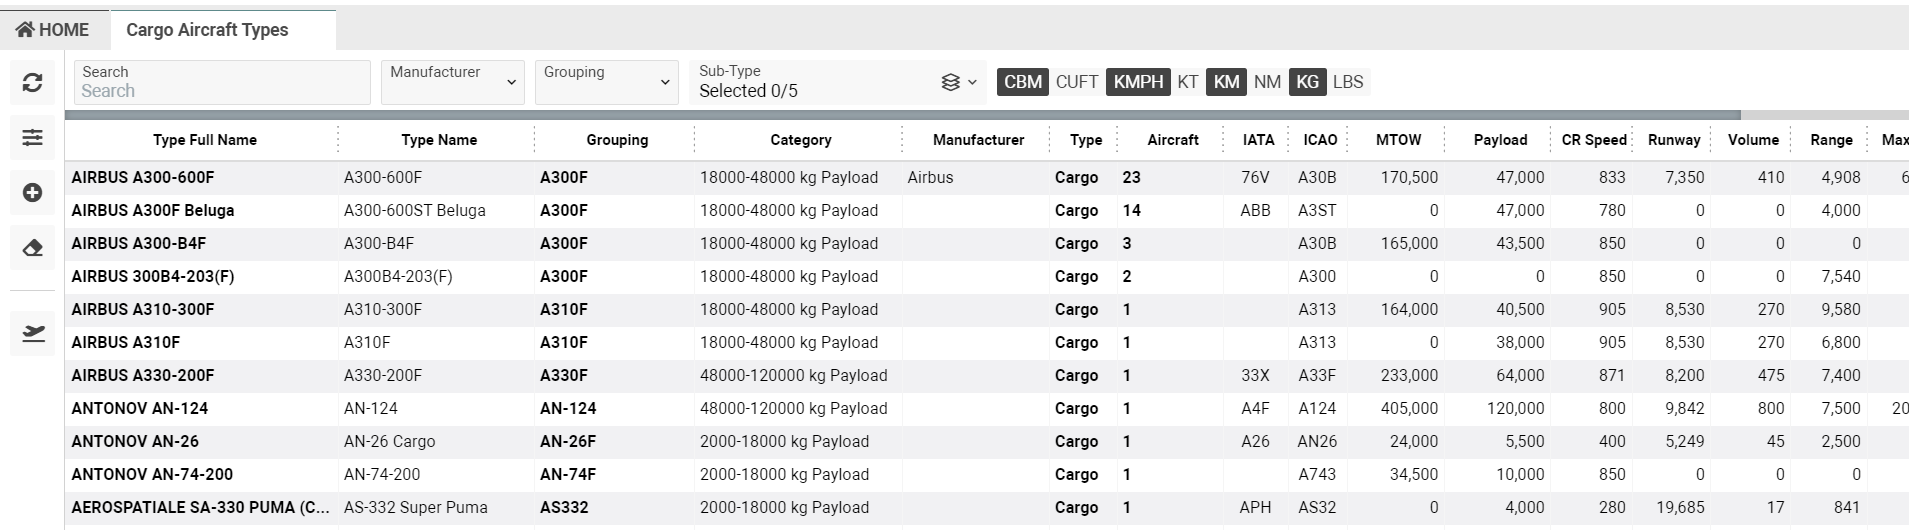Sort by the Payload column header

[1499, 140]
